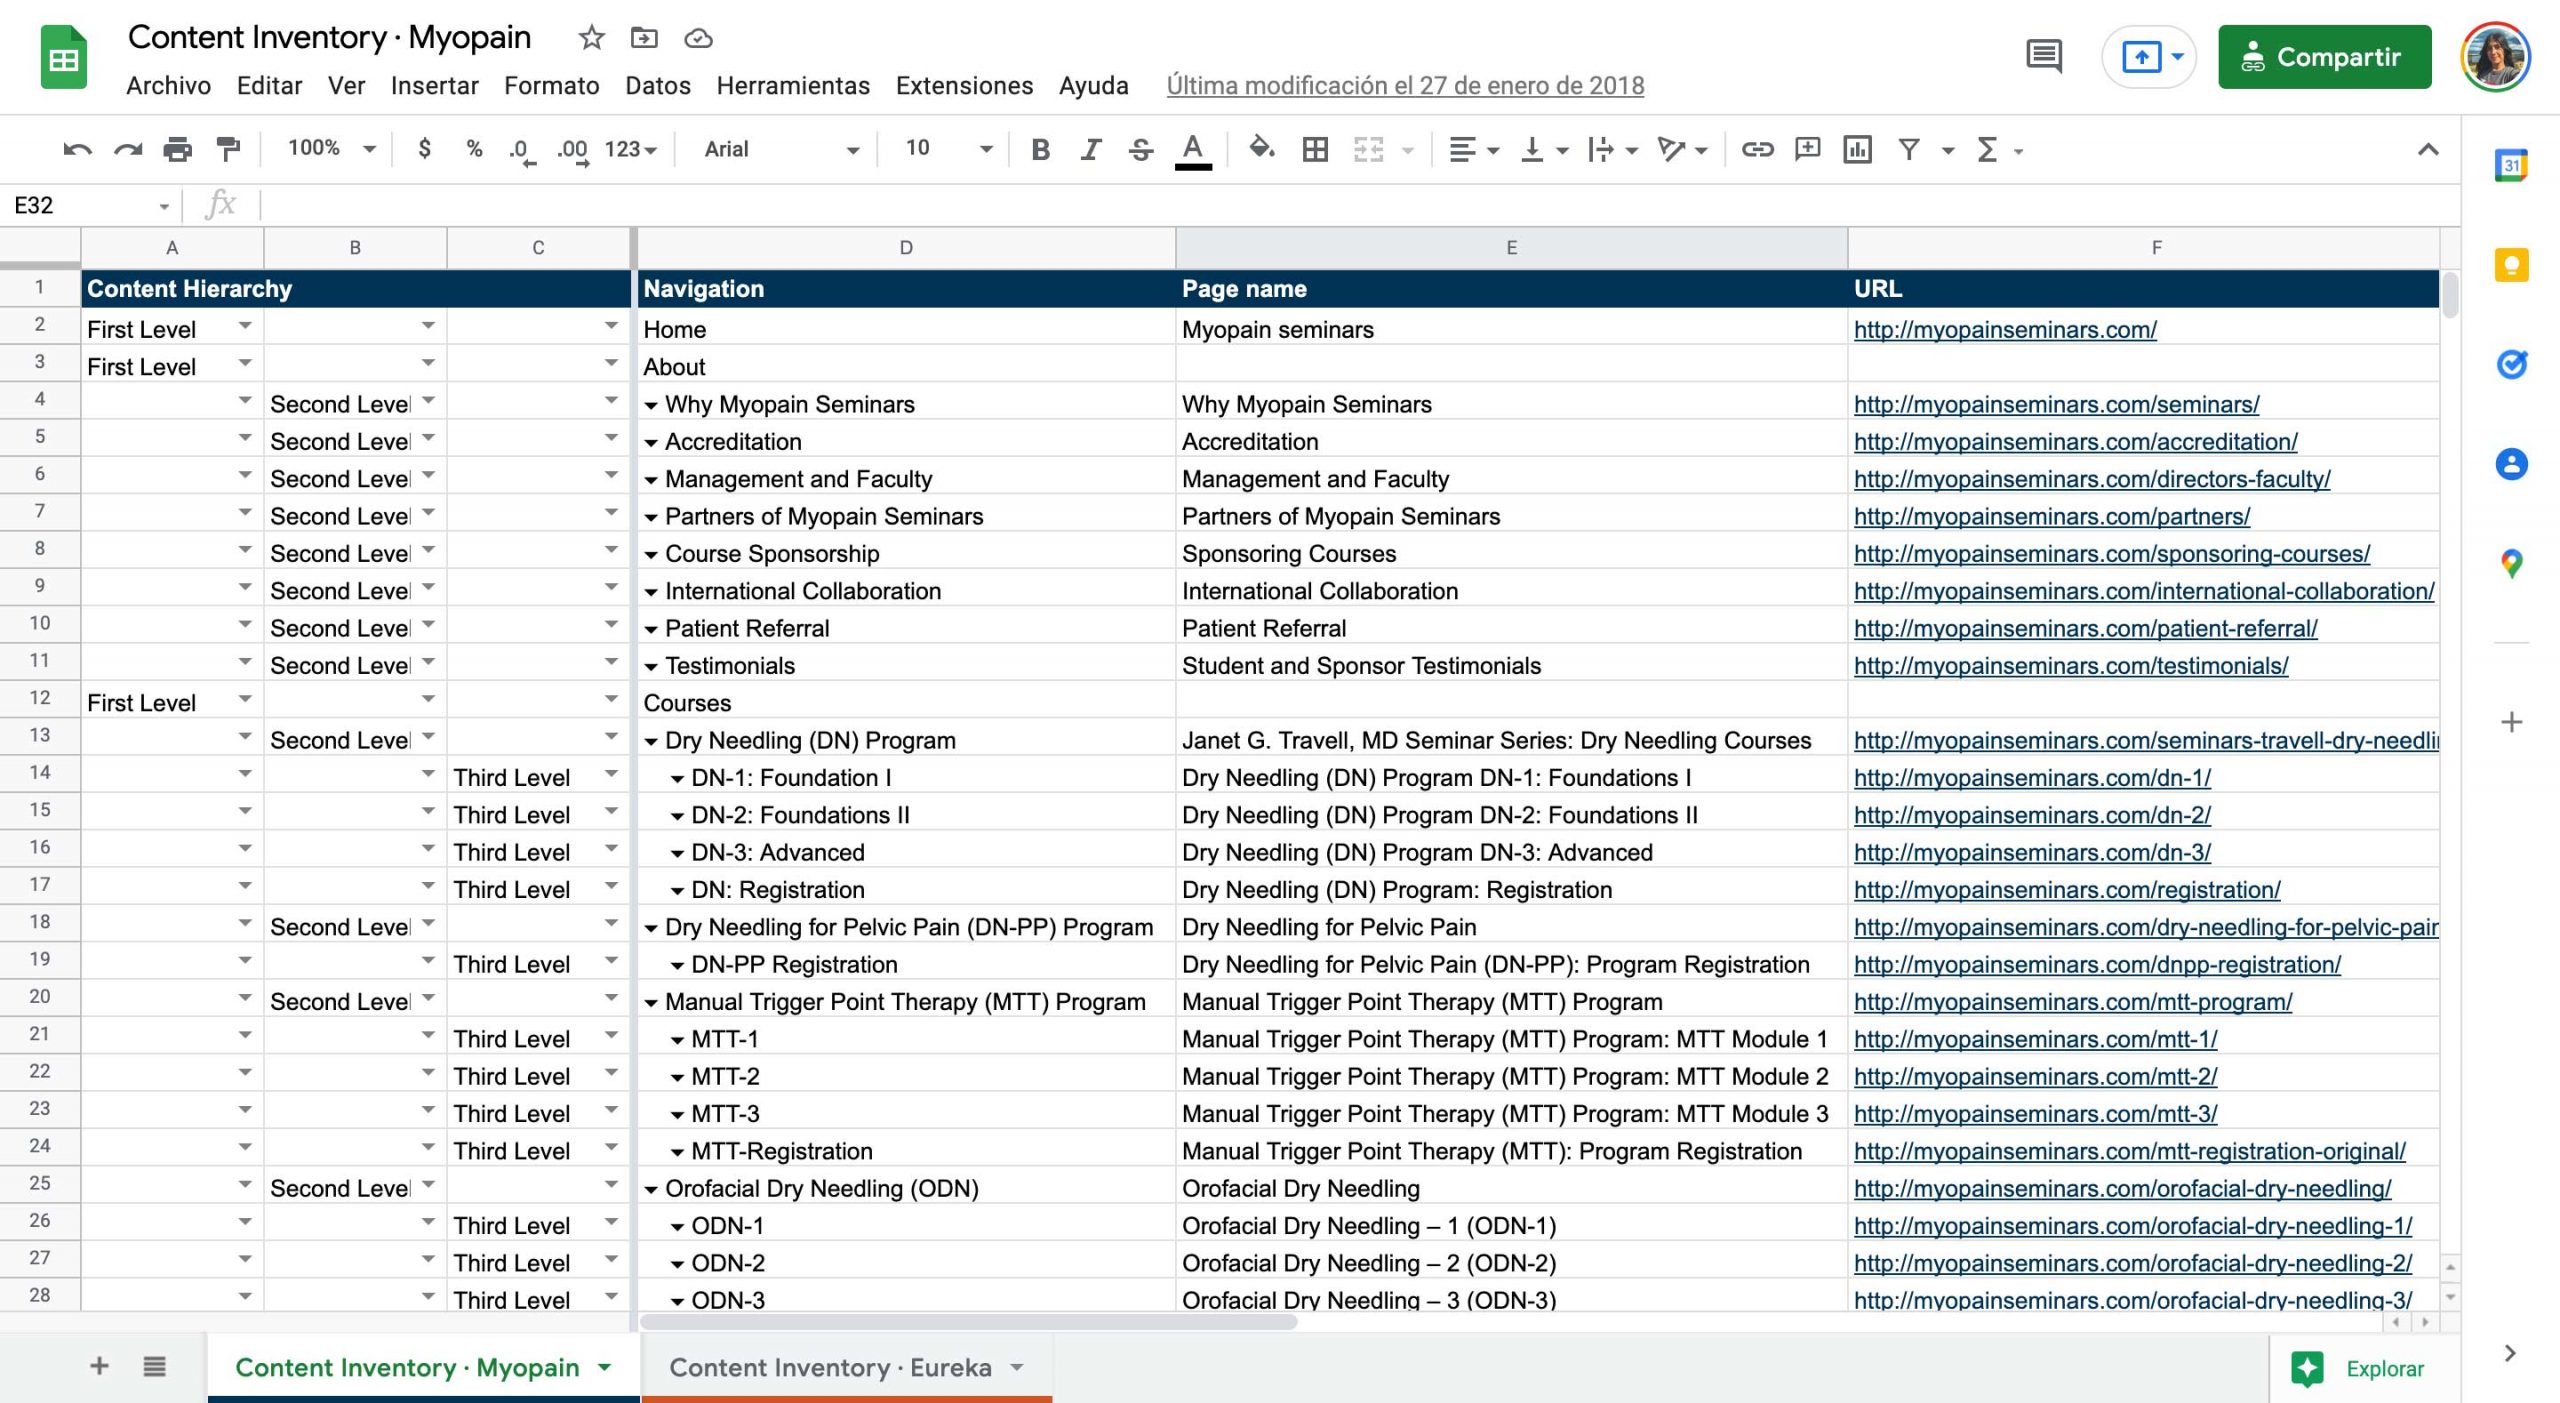Open the Archivo menu
Viewport: 2560px width, 1403px height.
pyautogui.click(x=168, y=86)
